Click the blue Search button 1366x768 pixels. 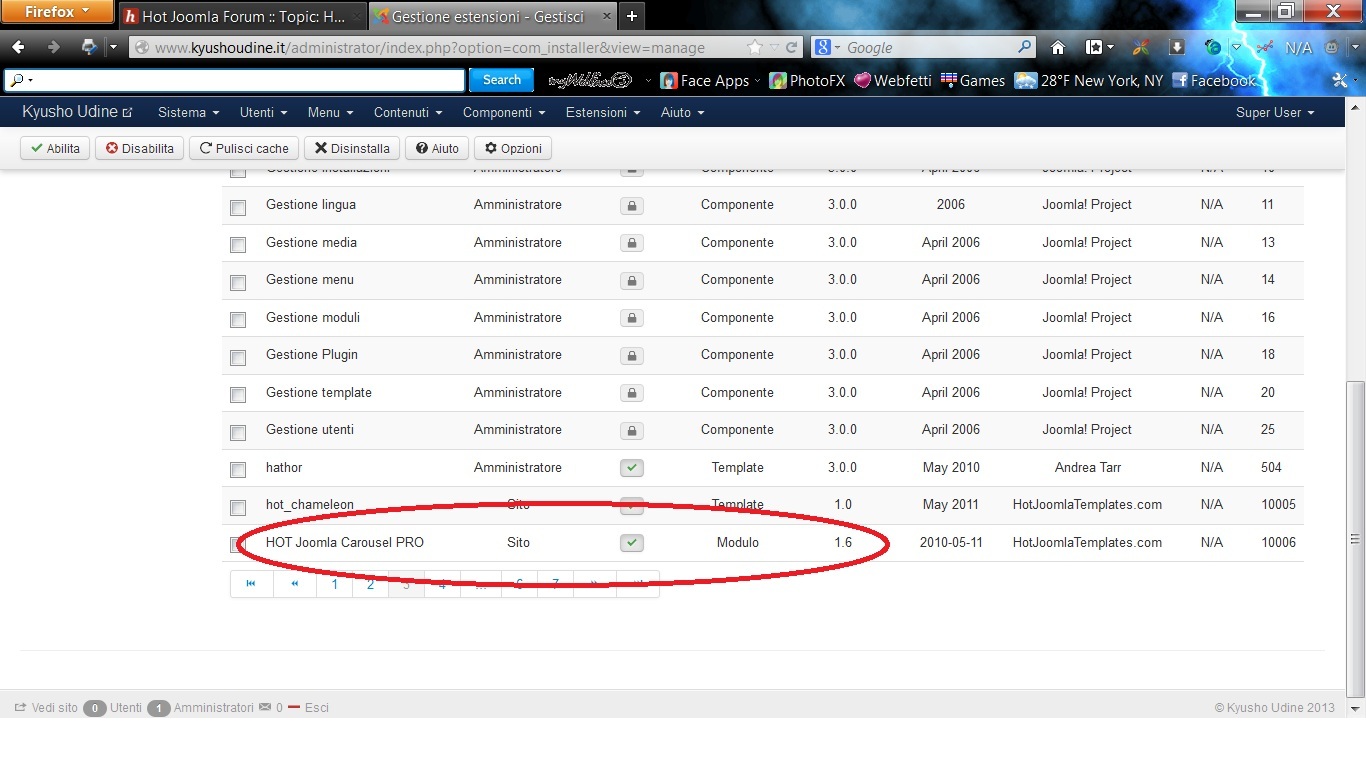pos(502,80)
